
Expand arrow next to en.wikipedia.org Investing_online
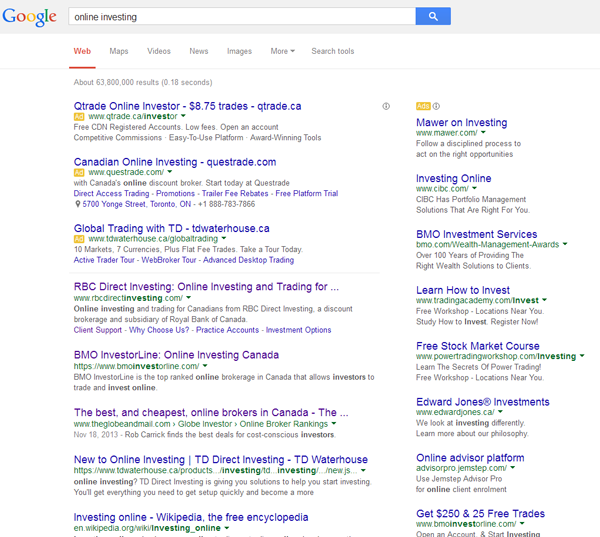(227, 528)
